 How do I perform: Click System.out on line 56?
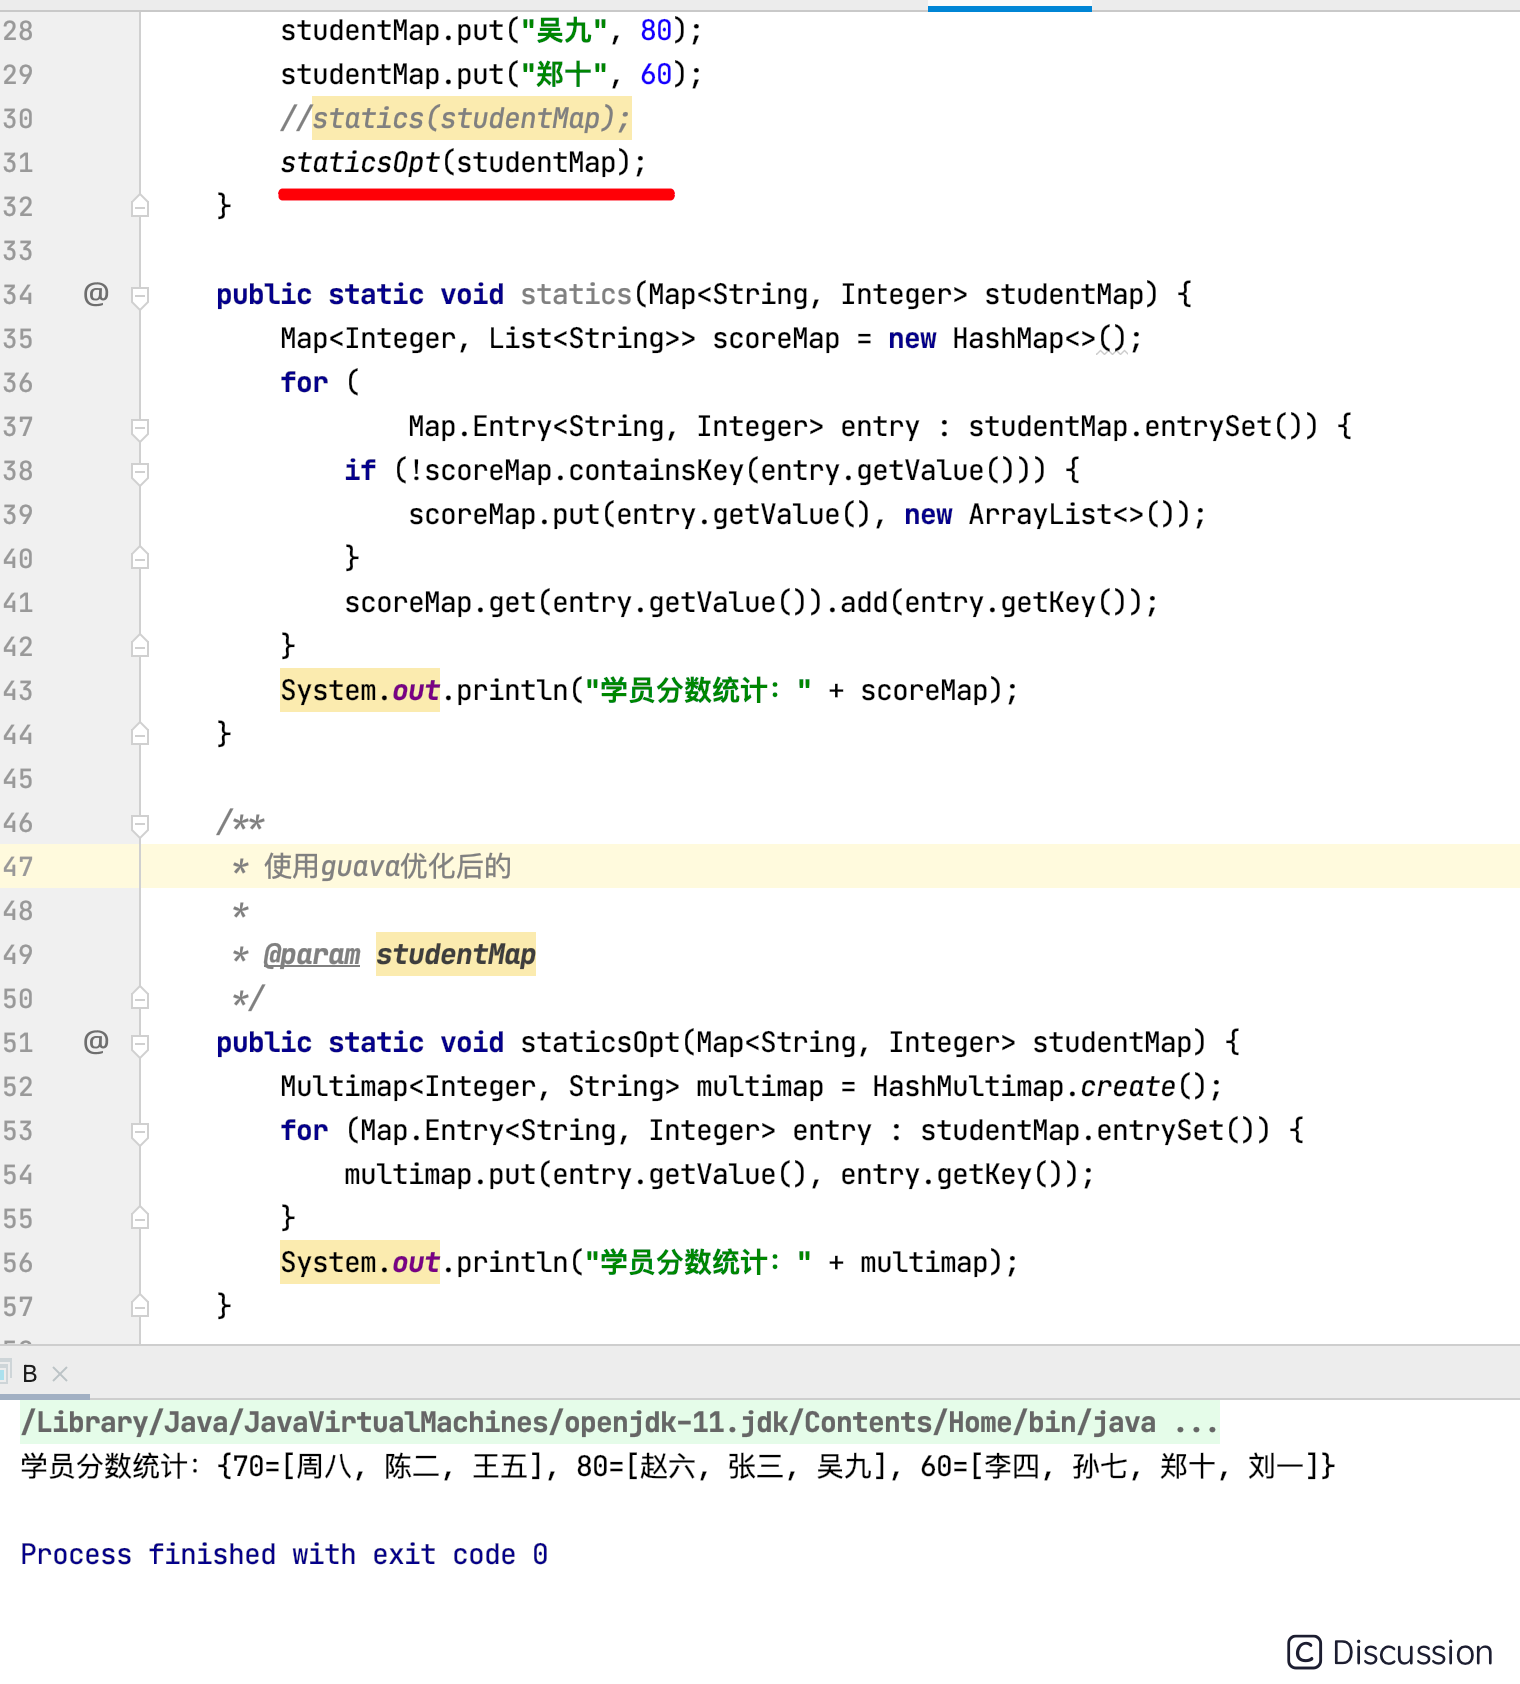[x=360, y=1262]
